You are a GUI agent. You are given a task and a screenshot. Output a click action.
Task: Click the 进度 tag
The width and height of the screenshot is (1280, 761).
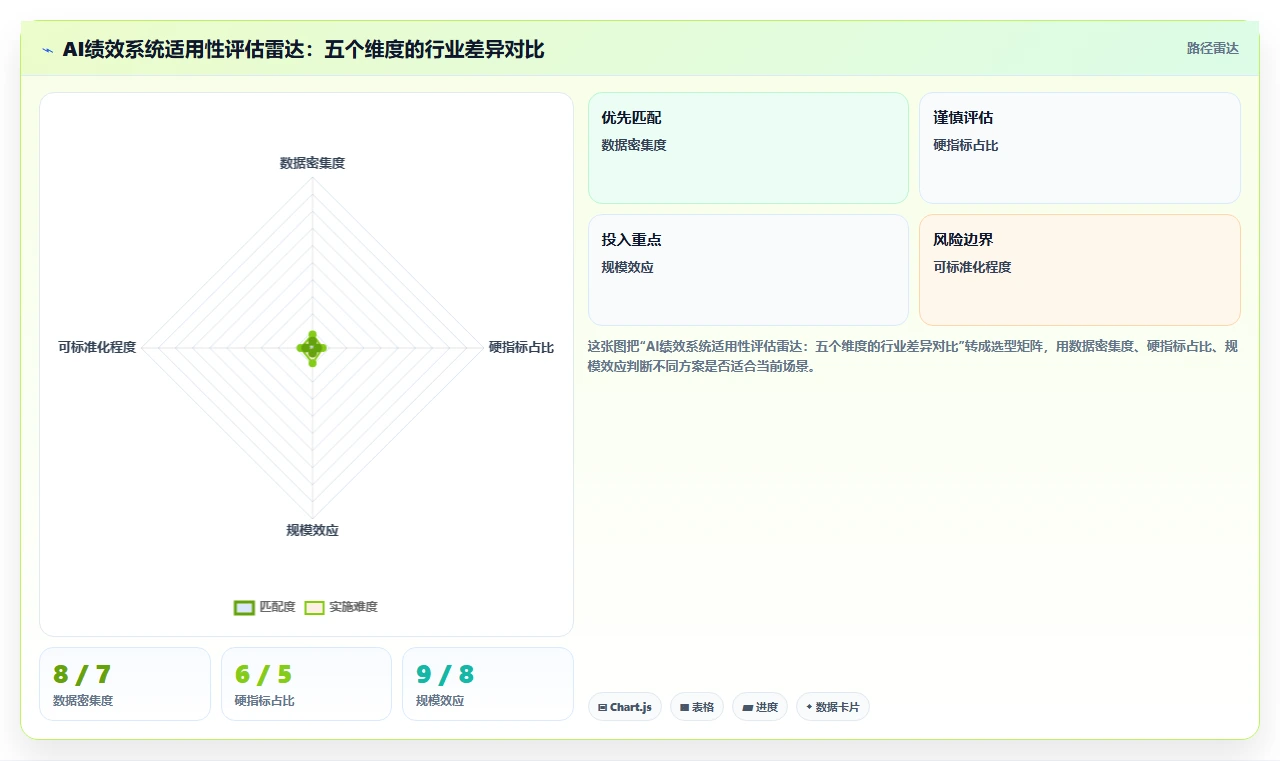coord(760,707)
